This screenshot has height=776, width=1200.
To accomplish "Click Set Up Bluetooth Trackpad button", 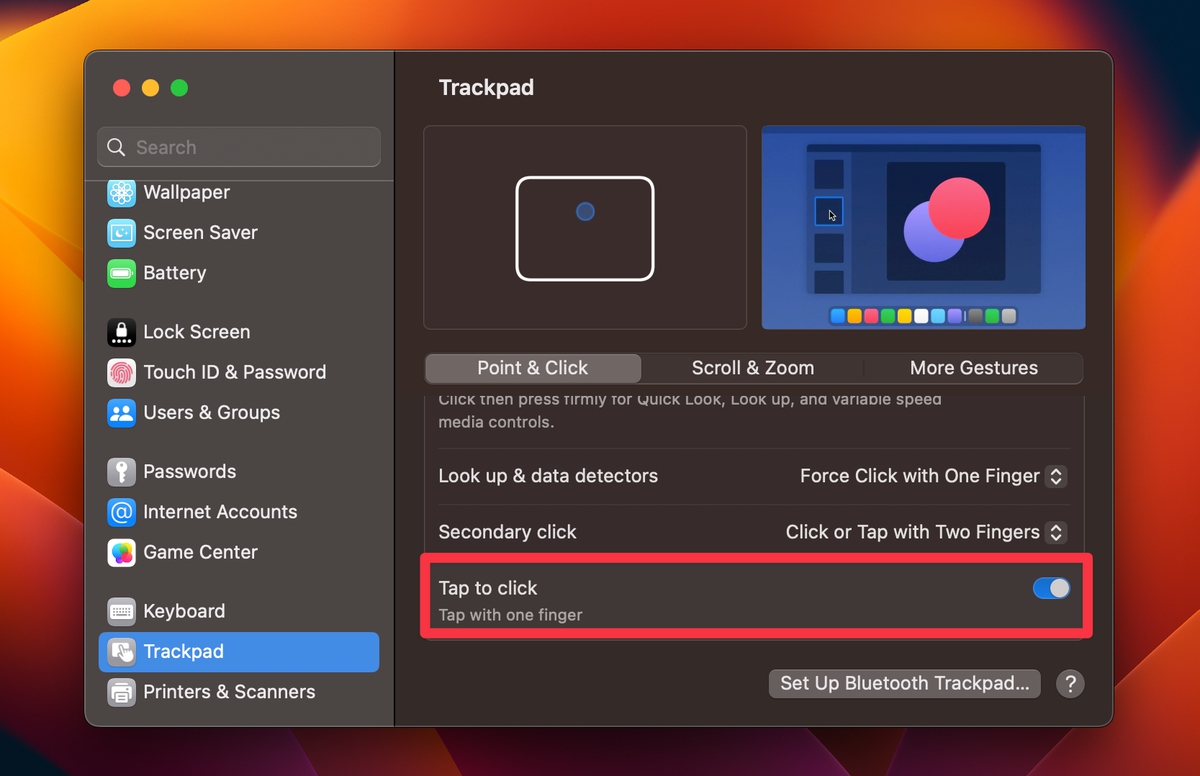I will pyautogui.click(x=904, y=683).
